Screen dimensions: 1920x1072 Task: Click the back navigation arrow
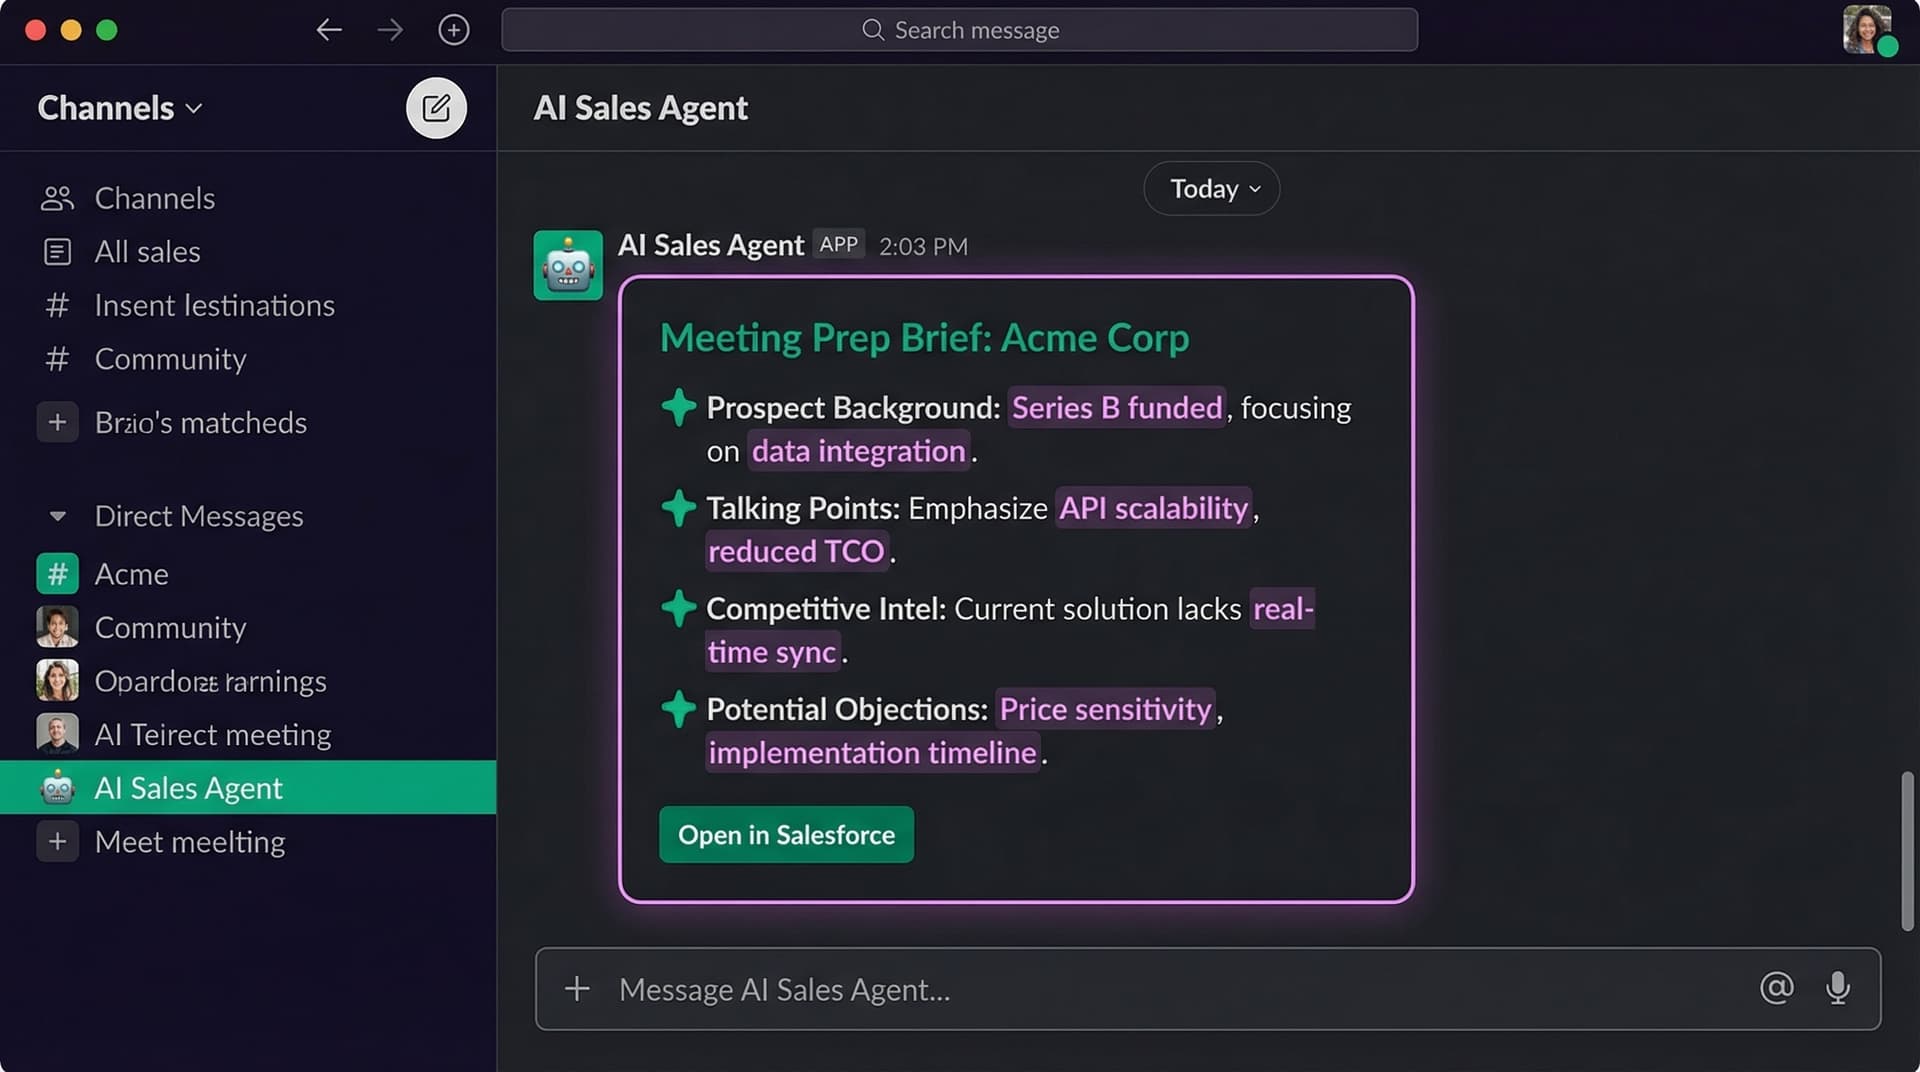tap(329, 30)
